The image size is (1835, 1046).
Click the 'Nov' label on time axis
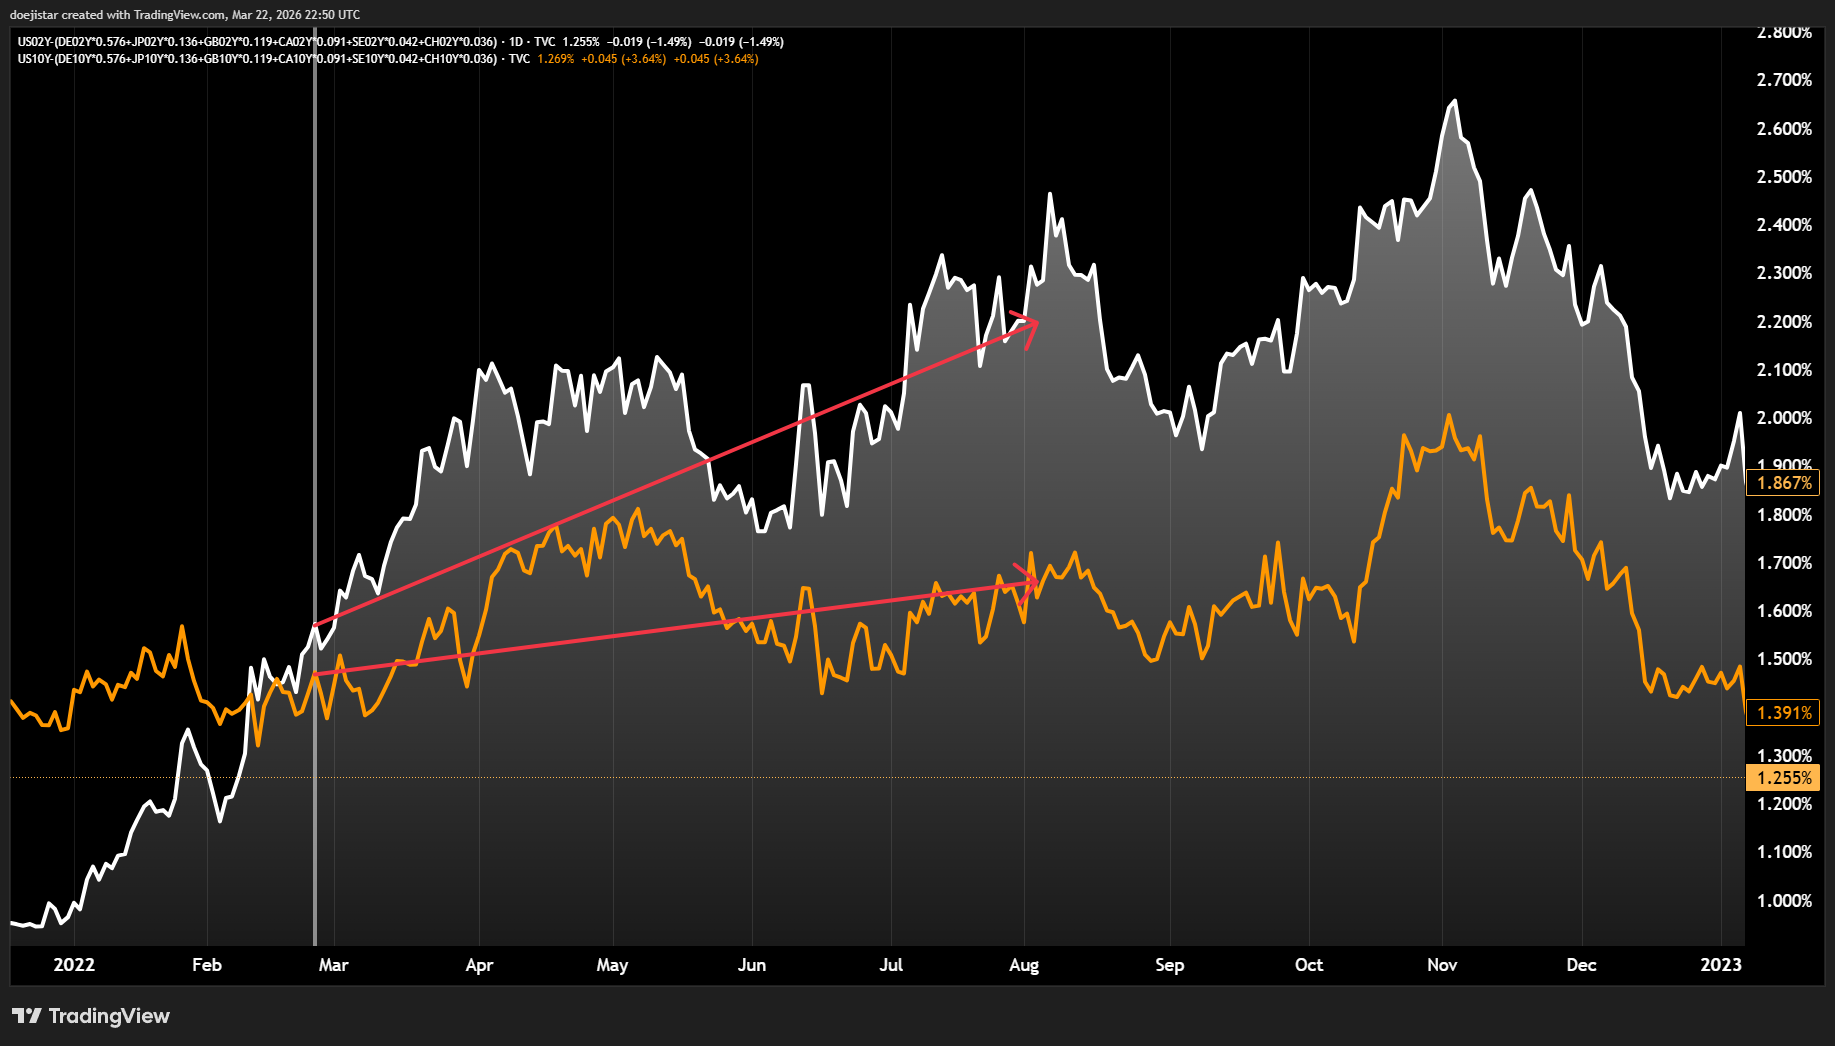1442,965
